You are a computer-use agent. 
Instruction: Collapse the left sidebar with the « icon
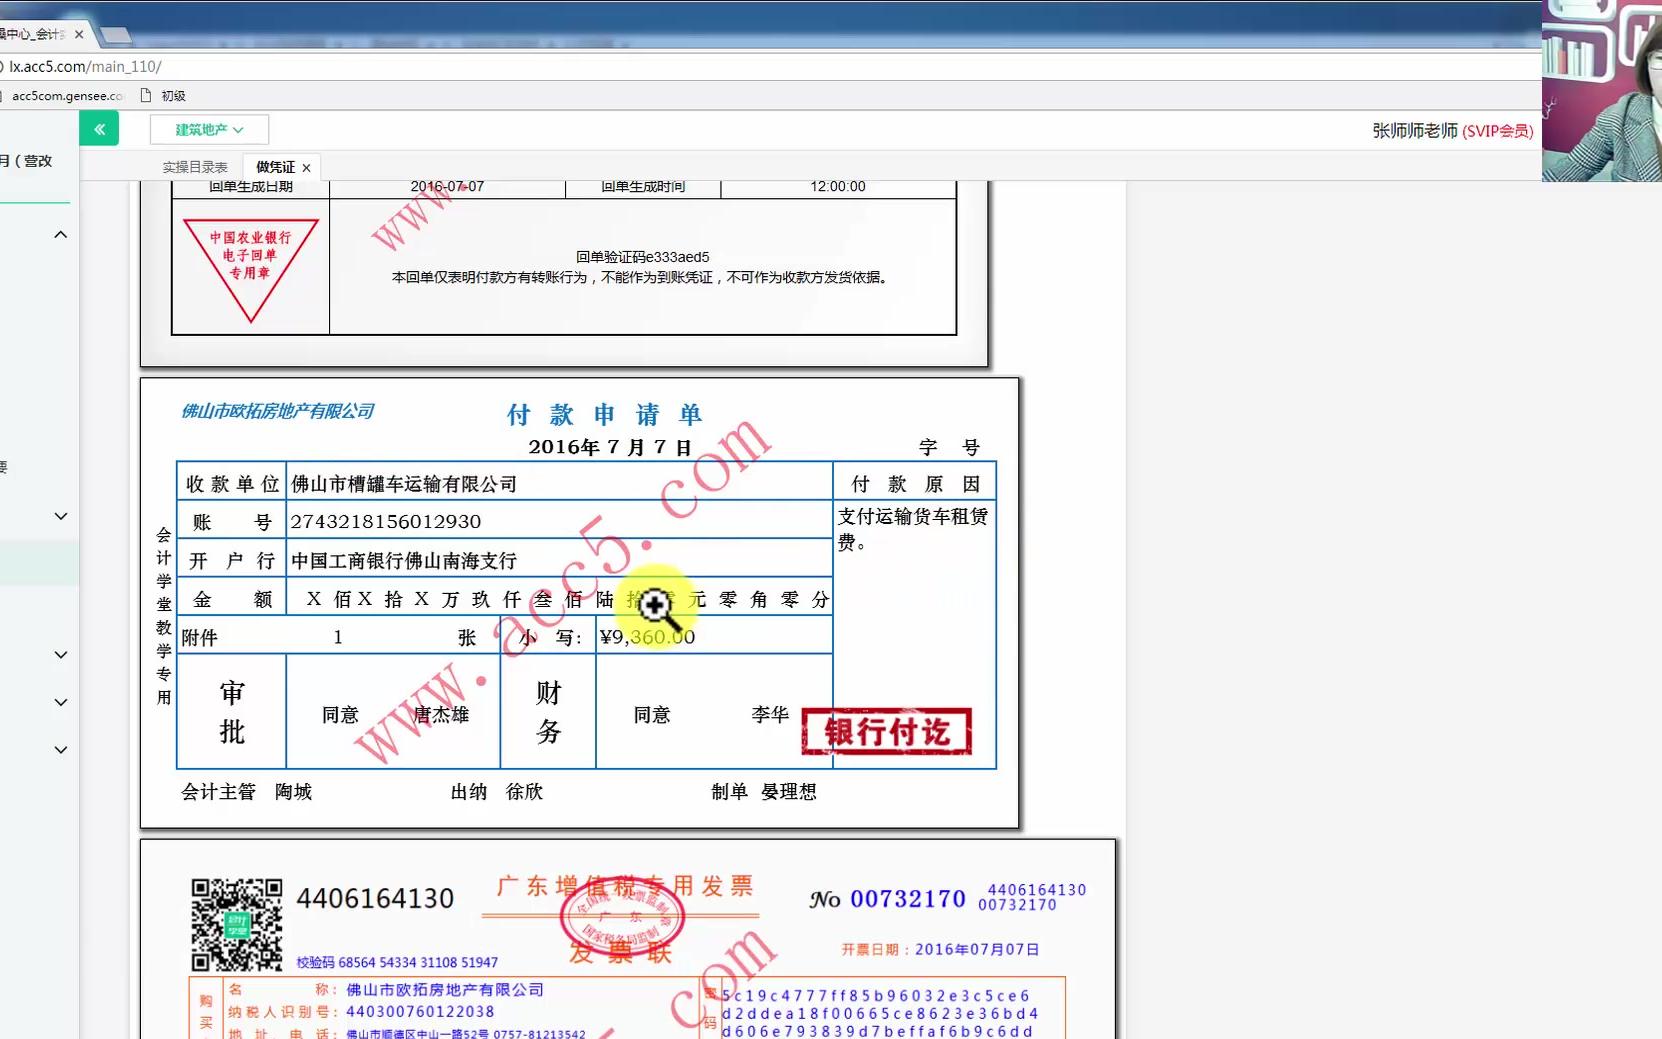[x=98, y=128]
